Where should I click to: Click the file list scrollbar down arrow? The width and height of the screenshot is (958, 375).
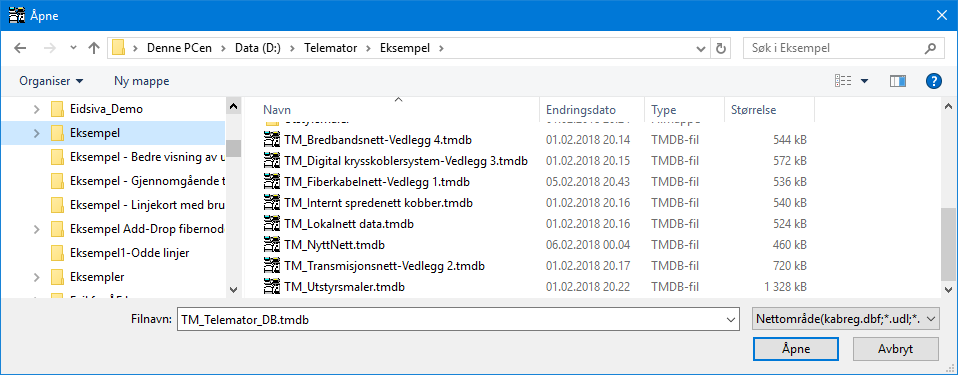coord(948,289)
